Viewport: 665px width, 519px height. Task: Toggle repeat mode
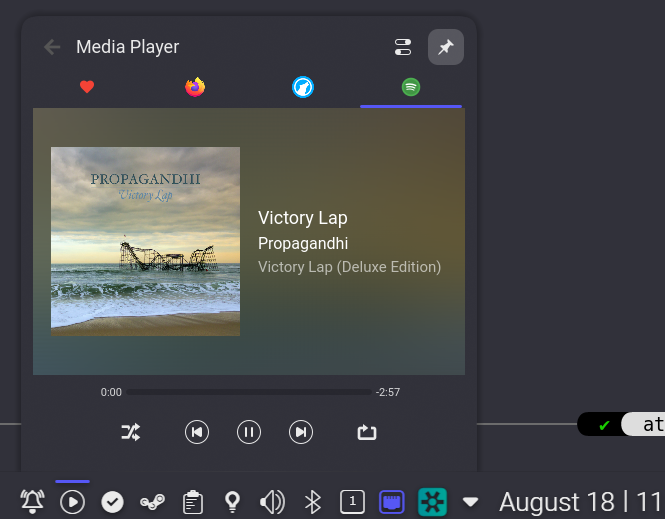(367, 432)
